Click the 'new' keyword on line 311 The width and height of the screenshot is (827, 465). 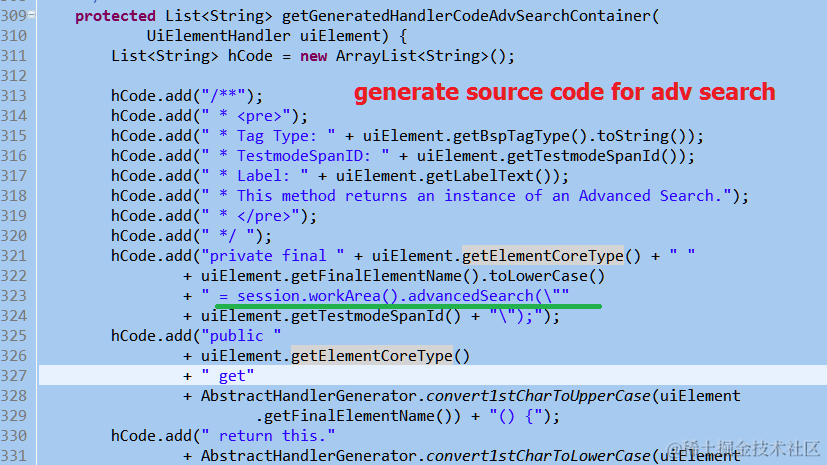point(313,56)
